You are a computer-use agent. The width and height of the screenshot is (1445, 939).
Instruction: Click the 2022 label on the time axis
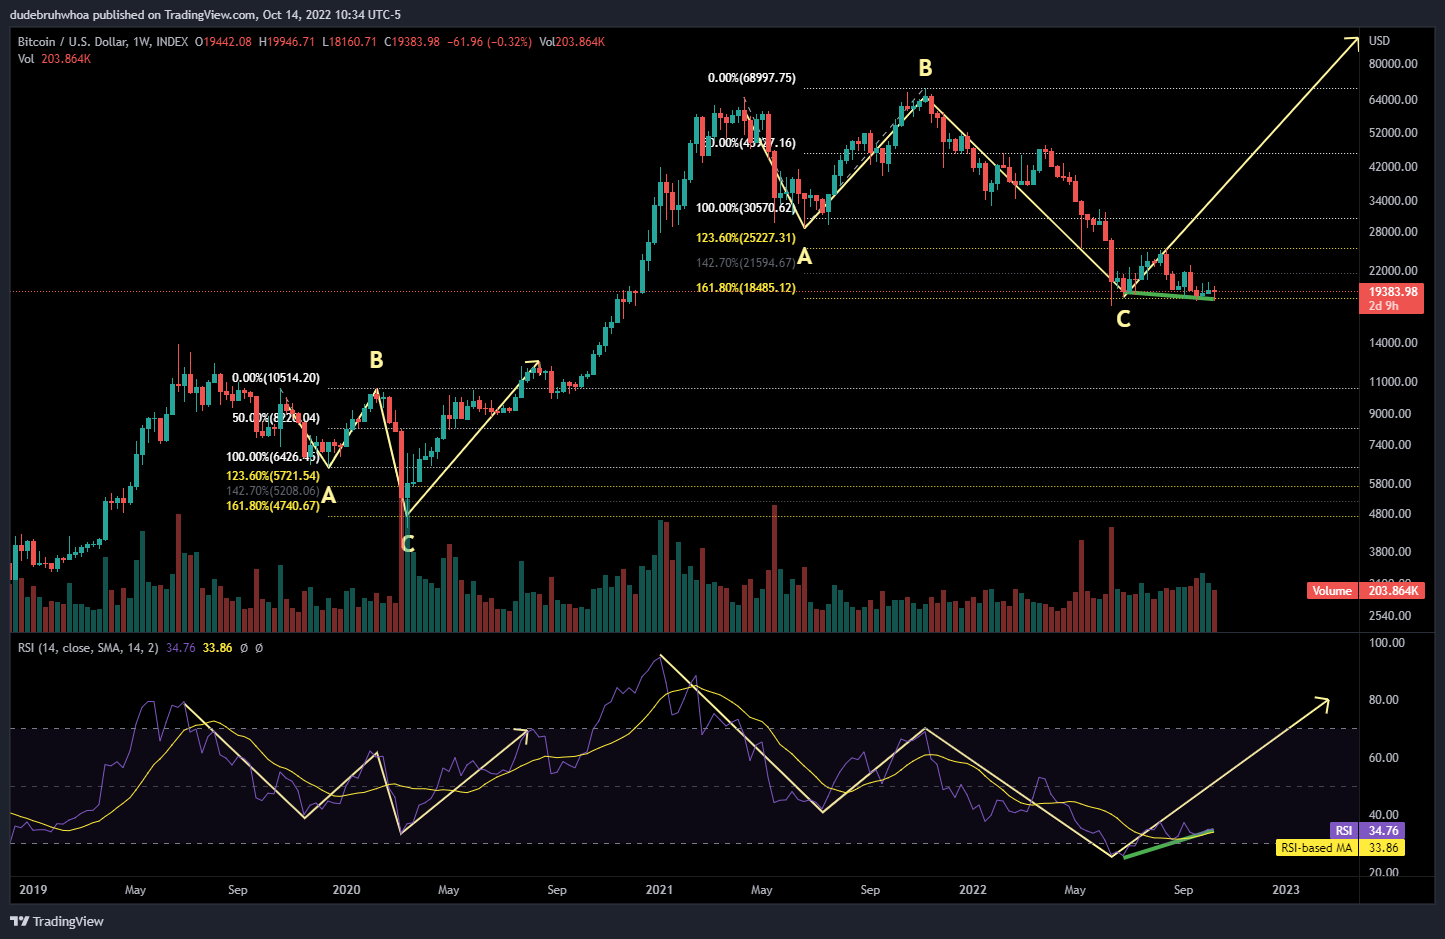click(x=972, y=890)
